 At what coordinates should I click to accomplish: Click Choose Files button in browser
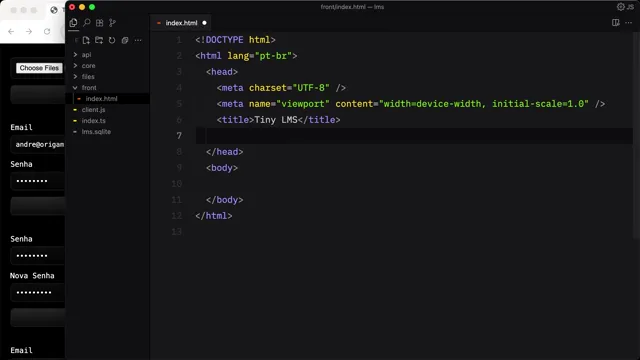[39, 68]
